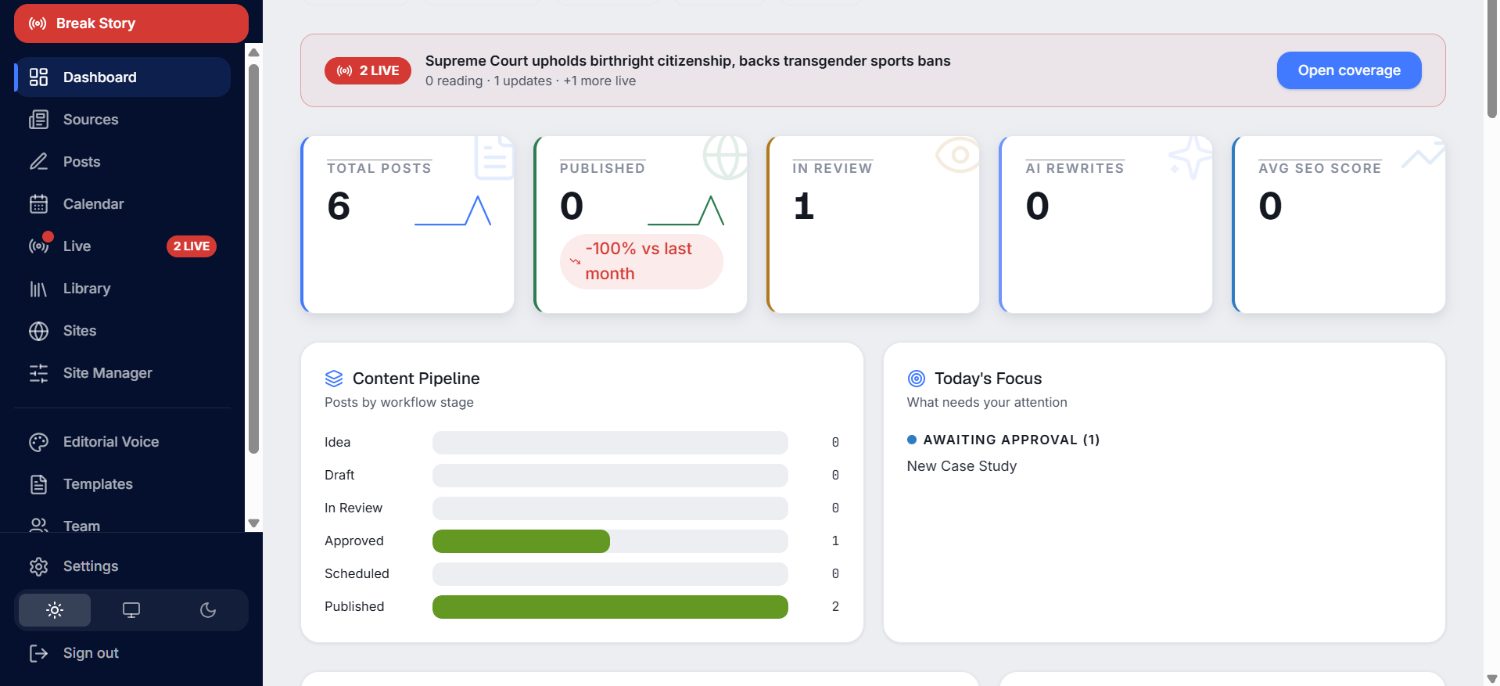Open the Dashboard grid icon
The image size is (1500, 686).
pos(39,77)
